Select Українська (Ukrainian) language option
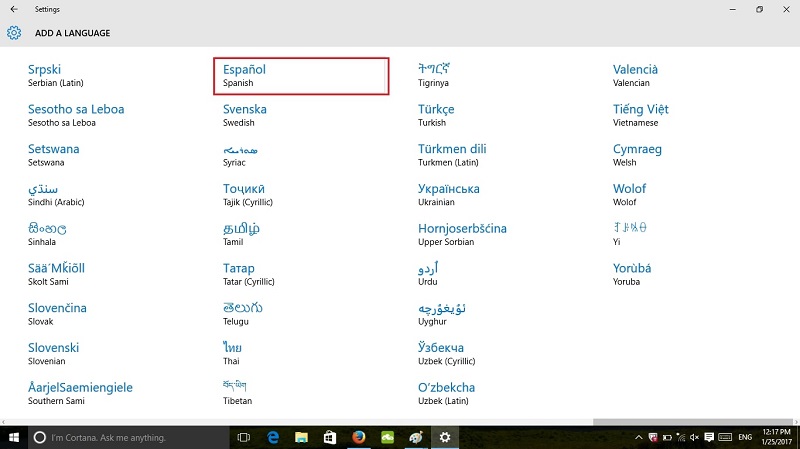This screenshot has width=800, height=449. click(449, 194)
